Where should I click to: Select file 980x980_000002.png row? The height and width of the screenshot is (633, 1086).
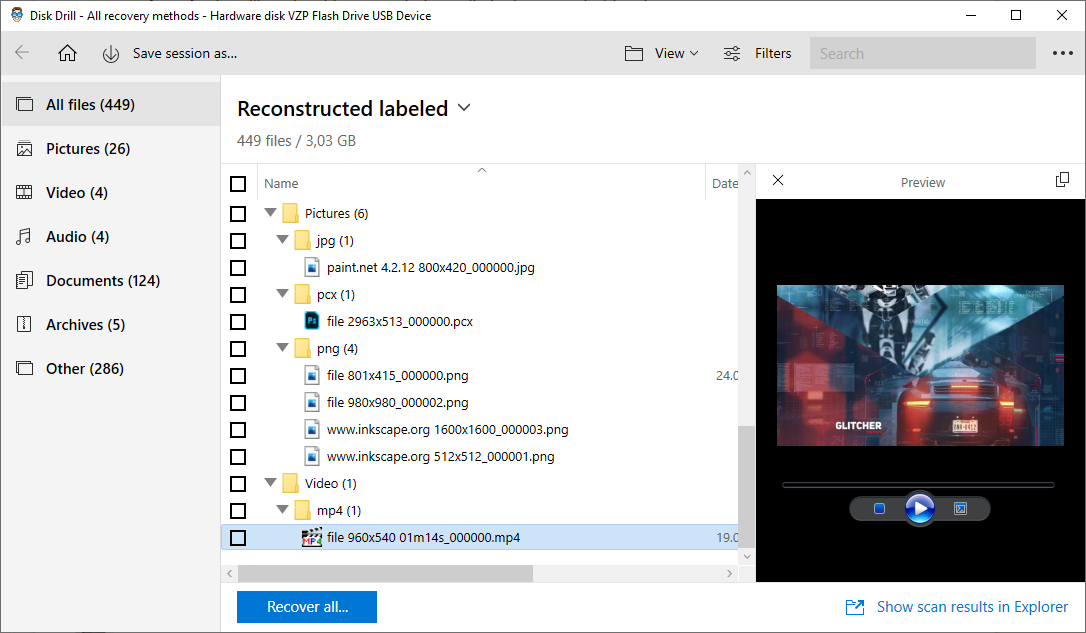(479, 402)
